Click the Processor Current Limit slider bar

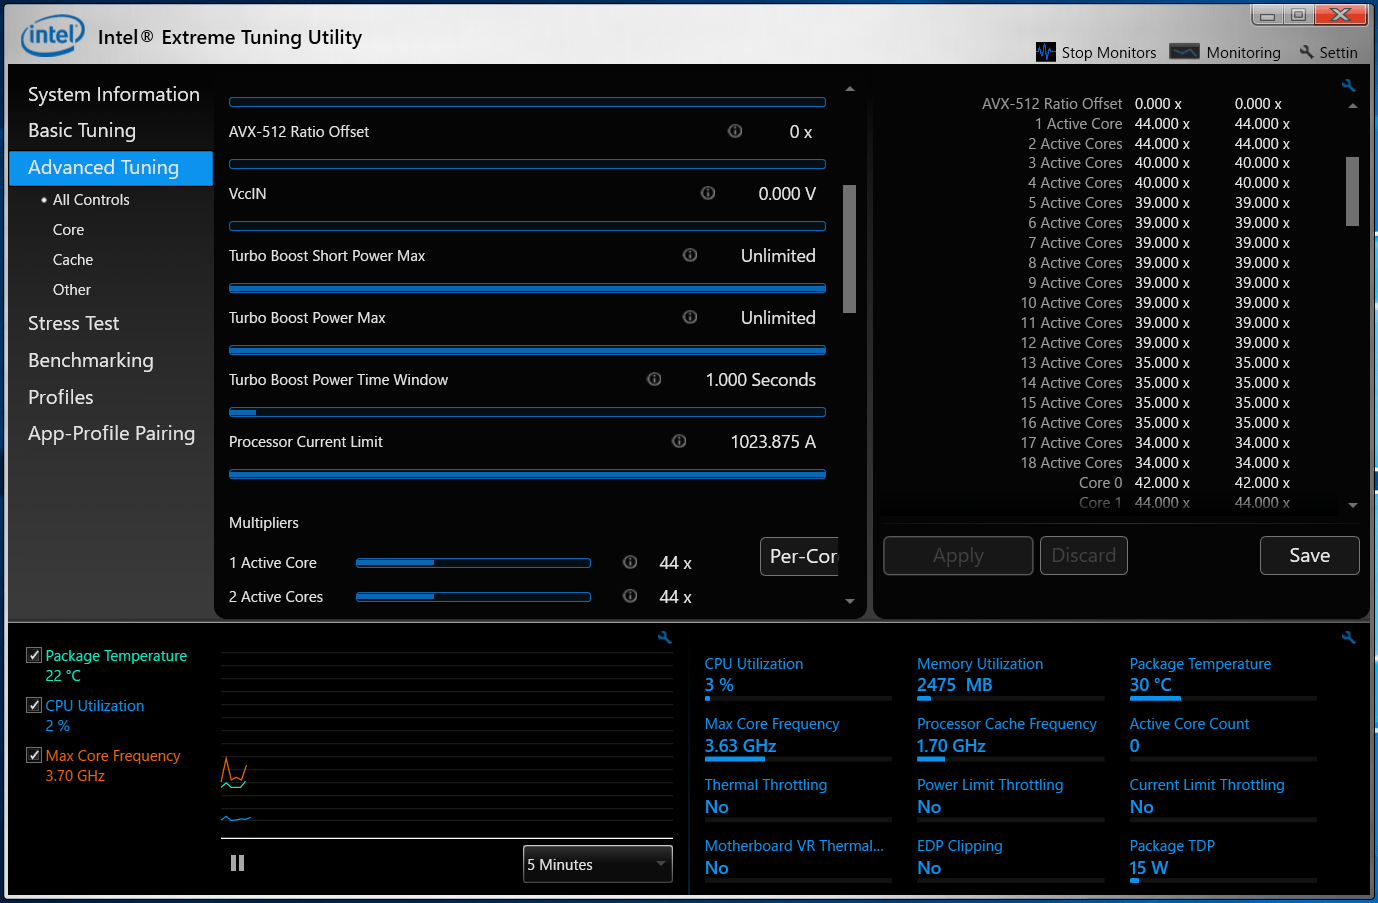[x=527, y=474]
